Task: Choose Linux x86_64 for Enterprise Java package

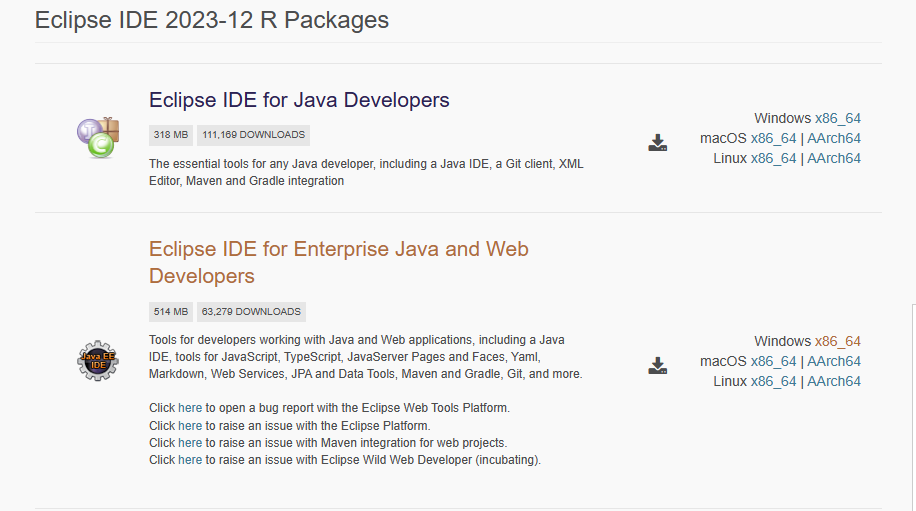Action: pos(773,381)
